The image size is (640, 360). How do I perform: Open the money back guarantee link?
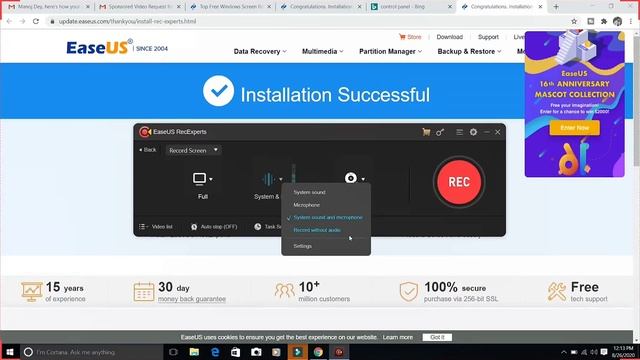(x=192, y=299)
